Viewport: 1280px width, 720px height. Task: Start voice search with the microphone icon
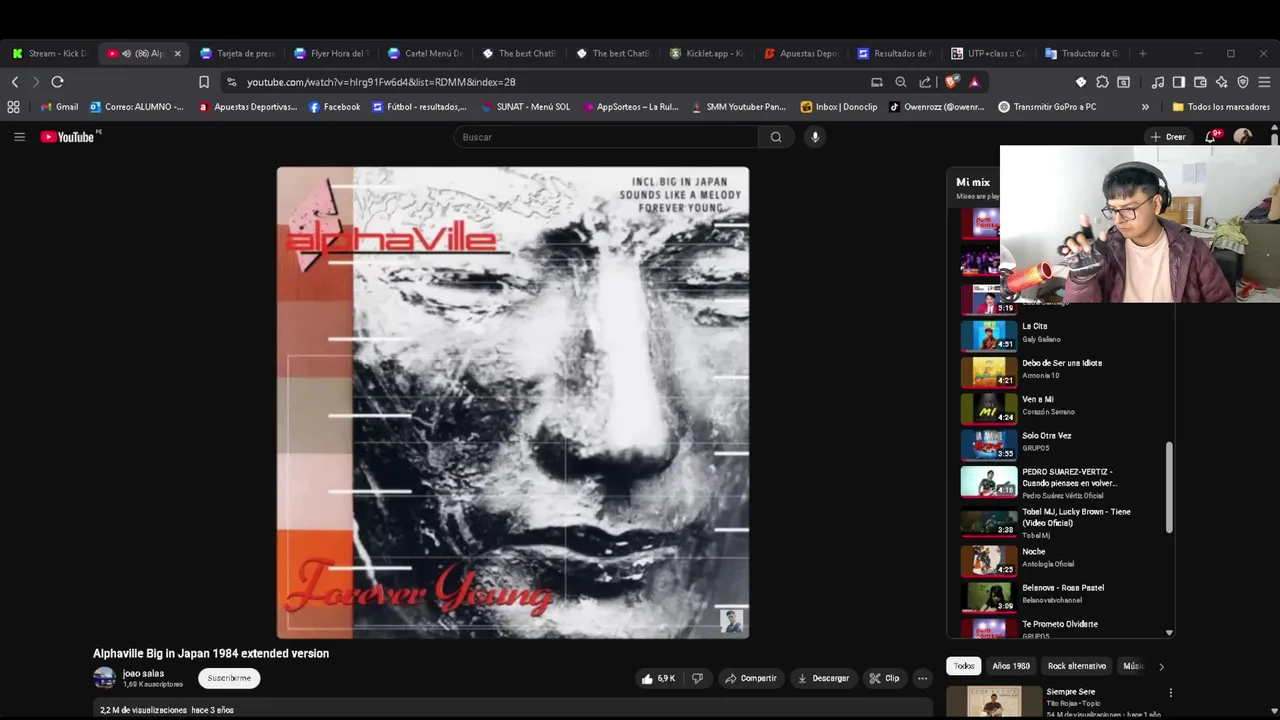[x=815, y=137]
